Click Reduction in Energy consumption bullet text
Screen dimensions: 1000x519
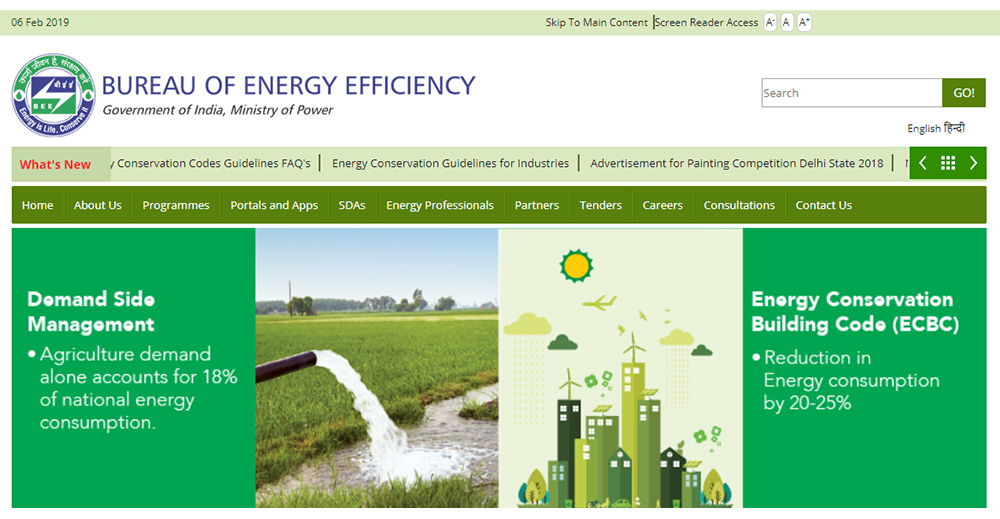click(x=846, y=380)
